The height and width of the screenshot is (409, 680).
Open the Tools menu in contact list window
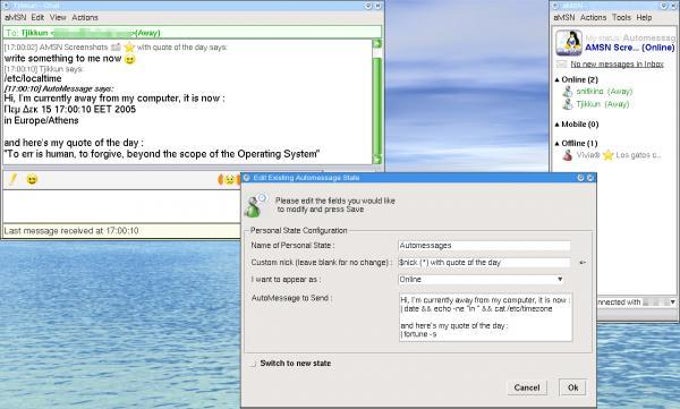click(621, 17)
